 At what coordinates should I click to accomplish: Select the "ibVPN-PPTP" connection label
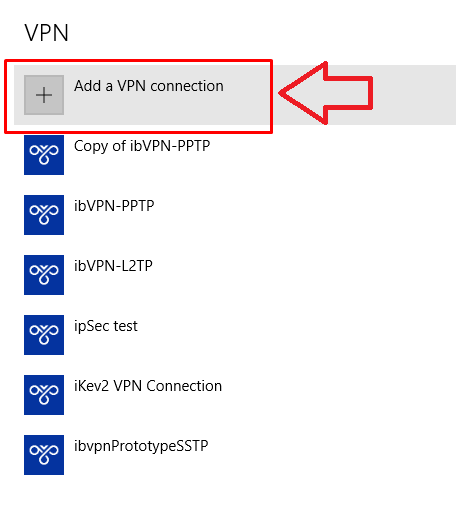pyautogui.click(x=114, y=206)
